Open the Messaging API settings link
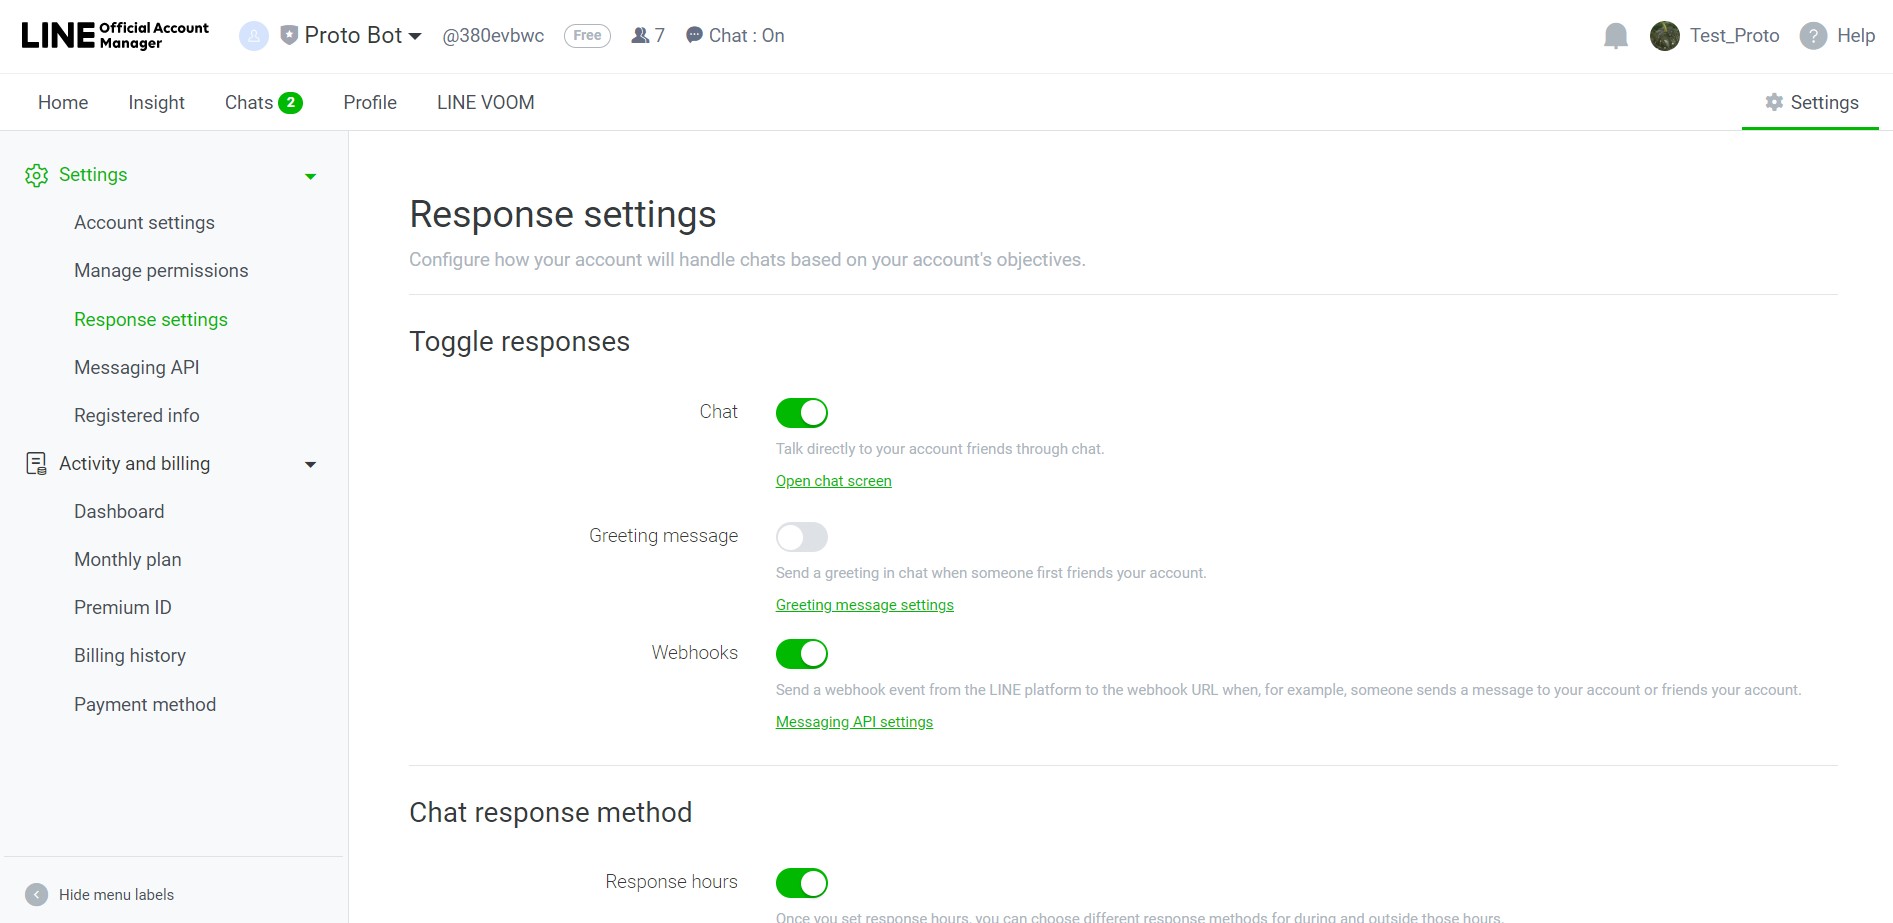 [854, 722]
